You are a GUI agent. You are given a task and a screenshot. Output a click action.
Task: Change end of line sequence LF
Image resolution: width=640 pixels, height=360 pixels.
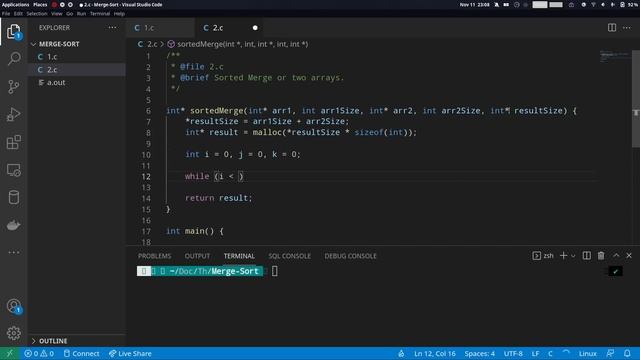535,353
